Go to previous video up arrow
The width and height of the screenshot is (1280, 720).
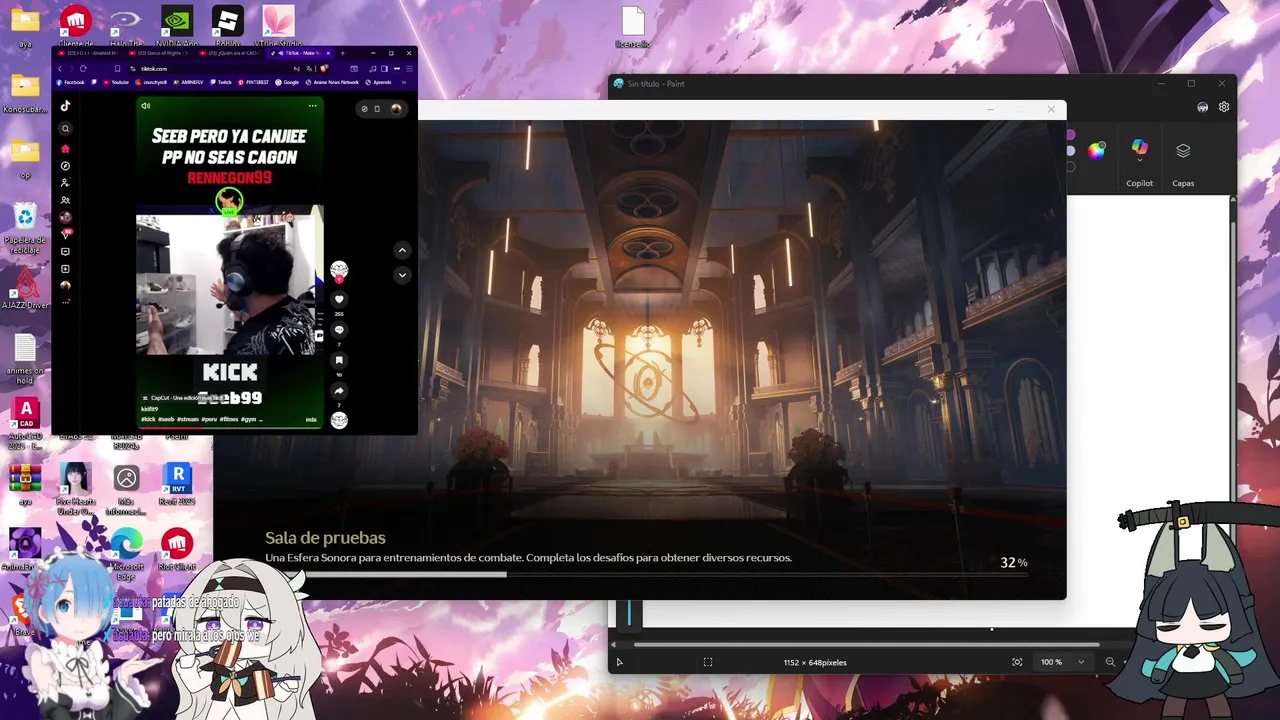pyautogui.click(x=402, y=250)
